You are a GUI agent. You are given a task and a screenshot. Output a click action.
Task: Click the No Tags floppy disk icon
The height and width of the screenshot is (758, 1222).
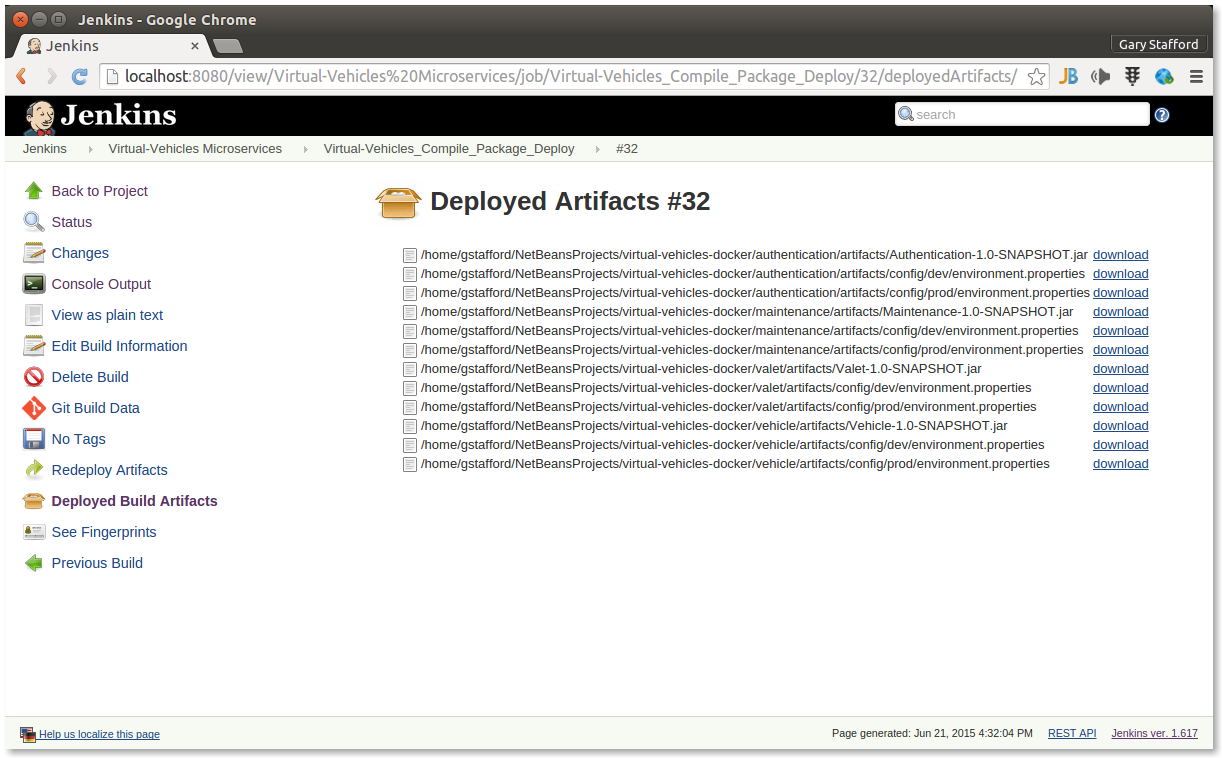coord(34,439)
